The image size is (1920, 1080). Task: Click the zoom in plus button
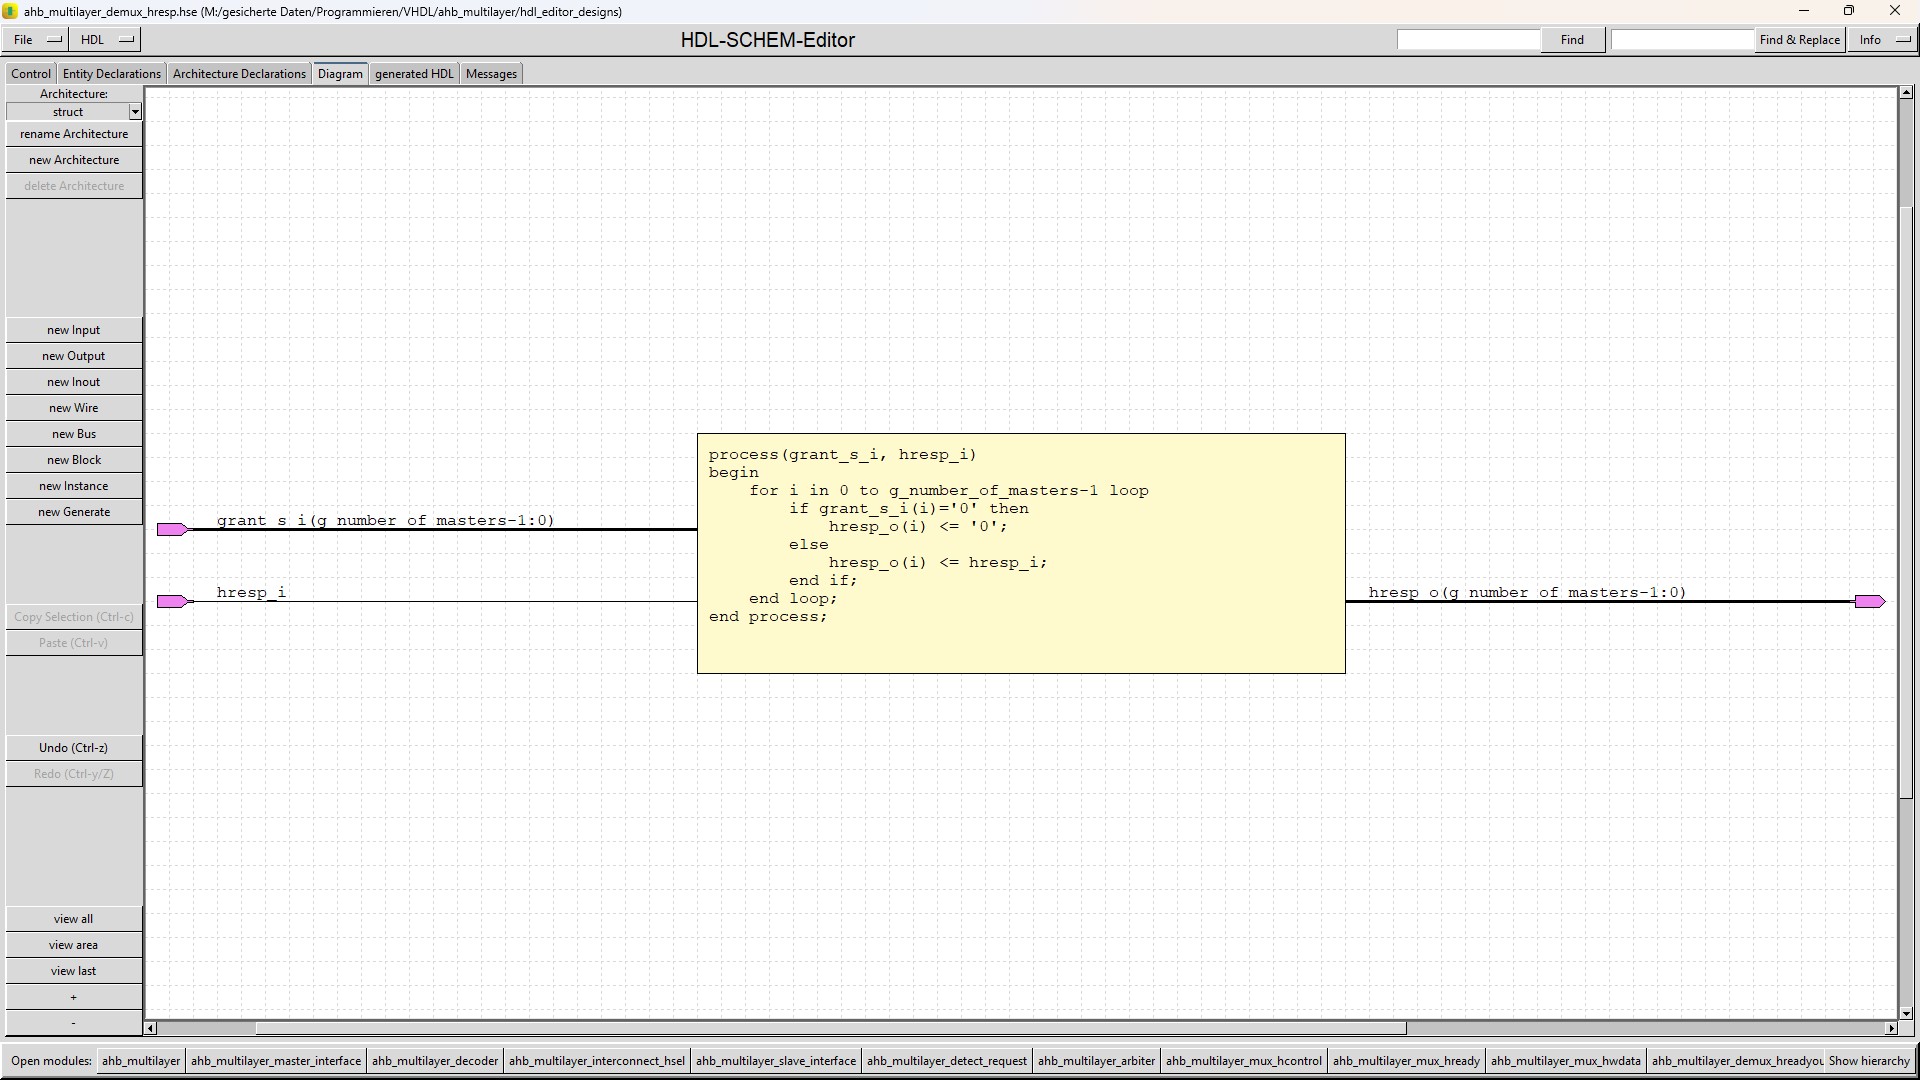coord(73,997)
